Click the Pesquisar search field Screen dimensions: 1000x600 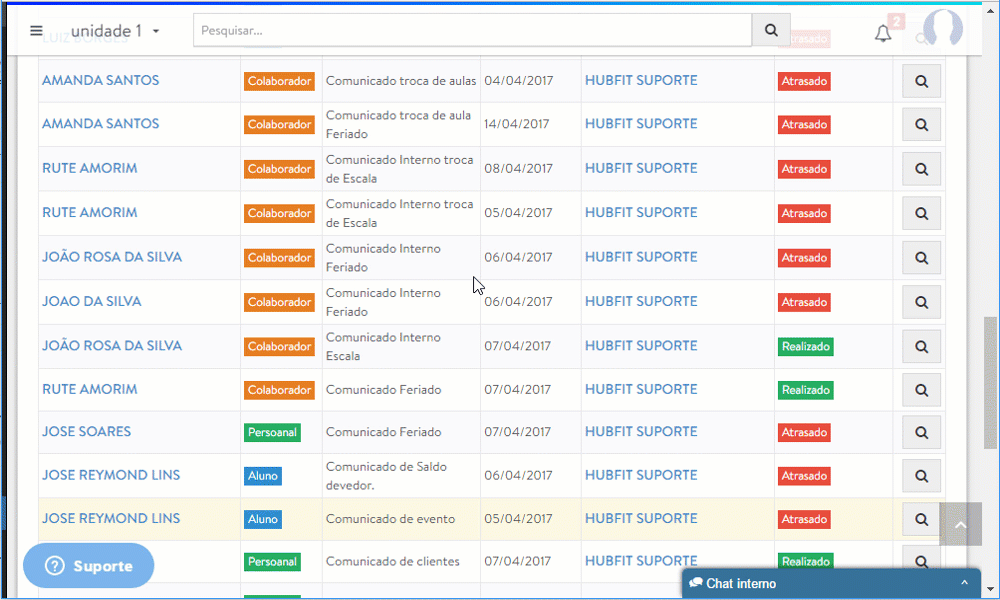point(472,30)
